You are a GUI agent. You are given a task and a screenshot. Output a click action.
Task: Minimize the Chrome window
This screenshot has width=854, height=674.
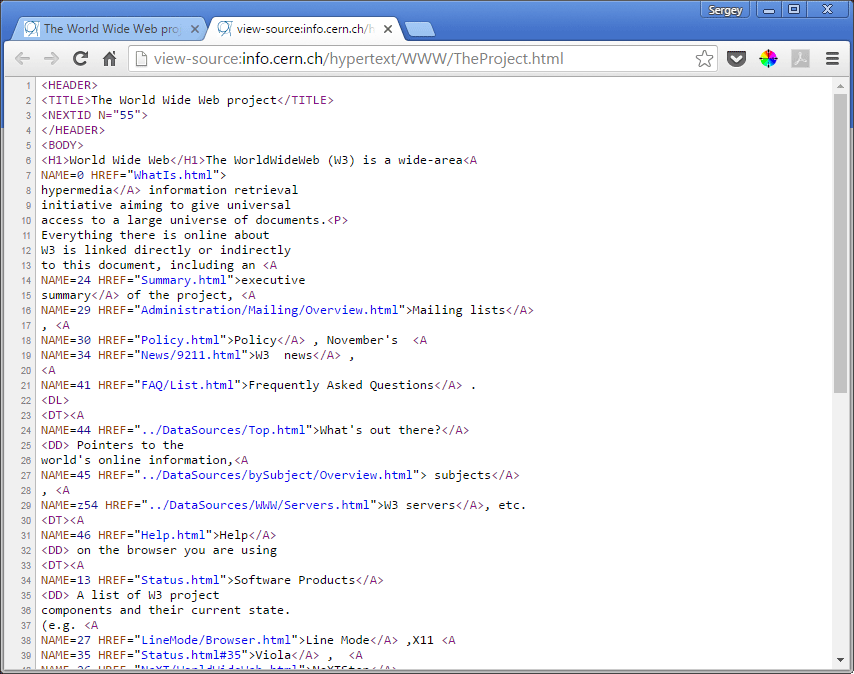point(769,10)
